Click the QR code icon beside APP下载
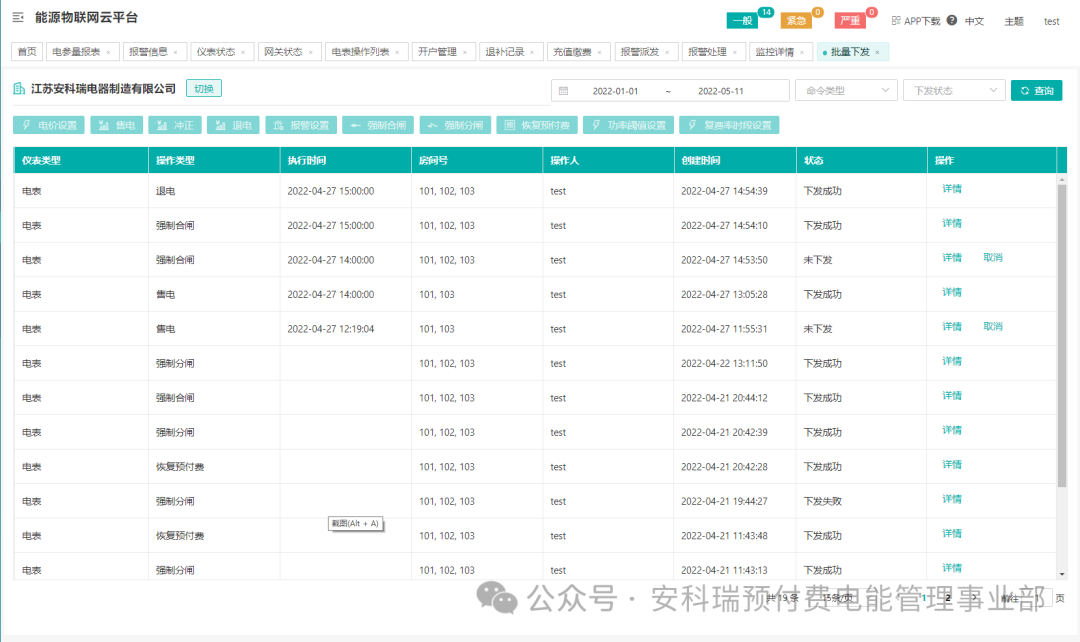This screenshot has width=1080, height=642. pyautogui.click(x=895, y=21)
